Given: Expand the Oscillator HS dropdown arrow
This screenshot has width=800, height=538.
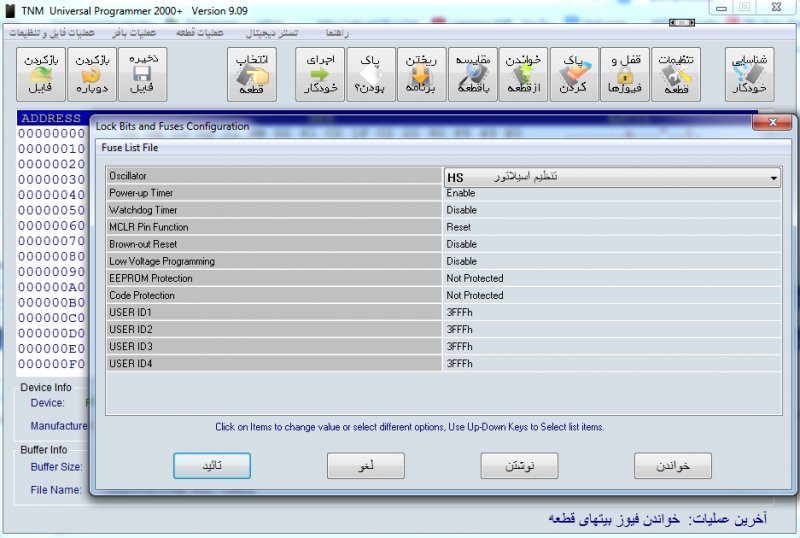Looking at the screenshot, I should pyautogui.click(x=773, y=178).
